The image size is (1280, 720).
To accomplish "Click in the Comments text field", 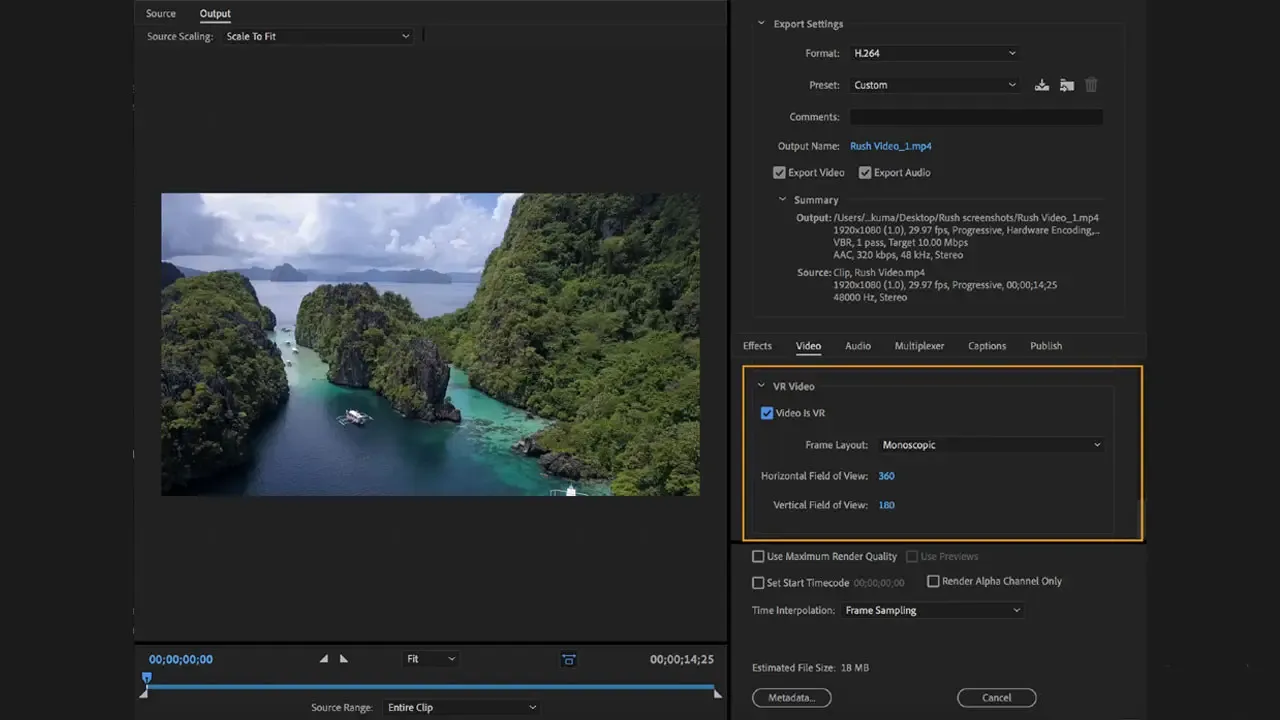I will point(976,117).
